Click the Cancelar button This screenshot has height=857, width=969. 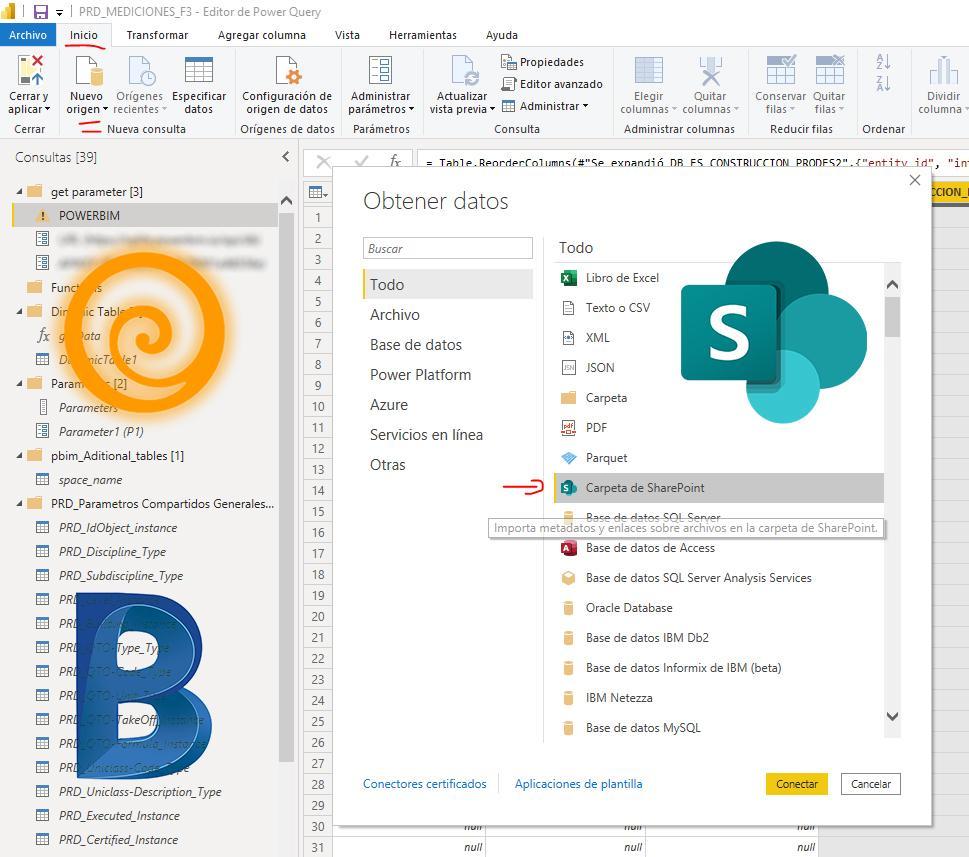[x=870, y=784]
